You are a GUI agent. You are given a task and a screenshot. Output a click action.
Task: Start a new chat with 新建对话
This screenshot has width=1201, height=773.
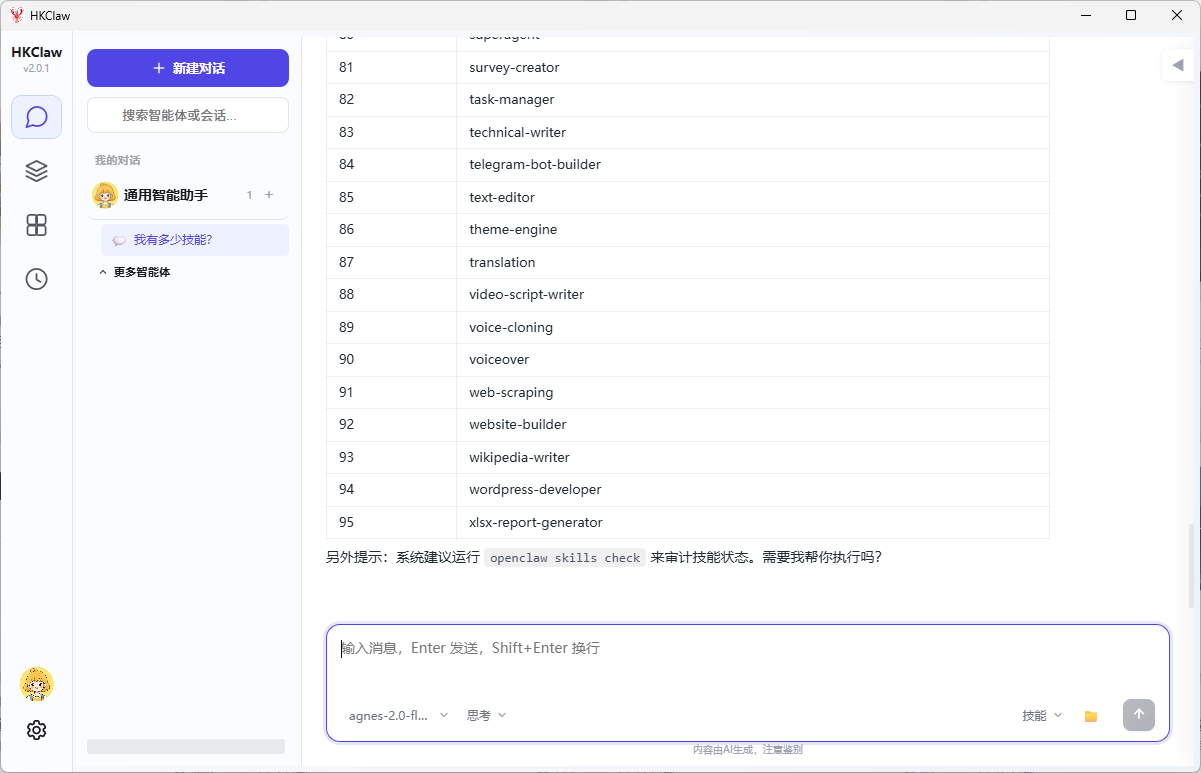188,68
